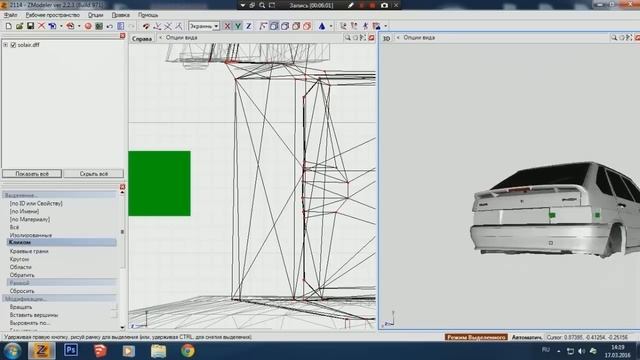The image size is (640, 360).
Task: Open Photoshop from the taskbar
Action: click(x=71, y=350)
